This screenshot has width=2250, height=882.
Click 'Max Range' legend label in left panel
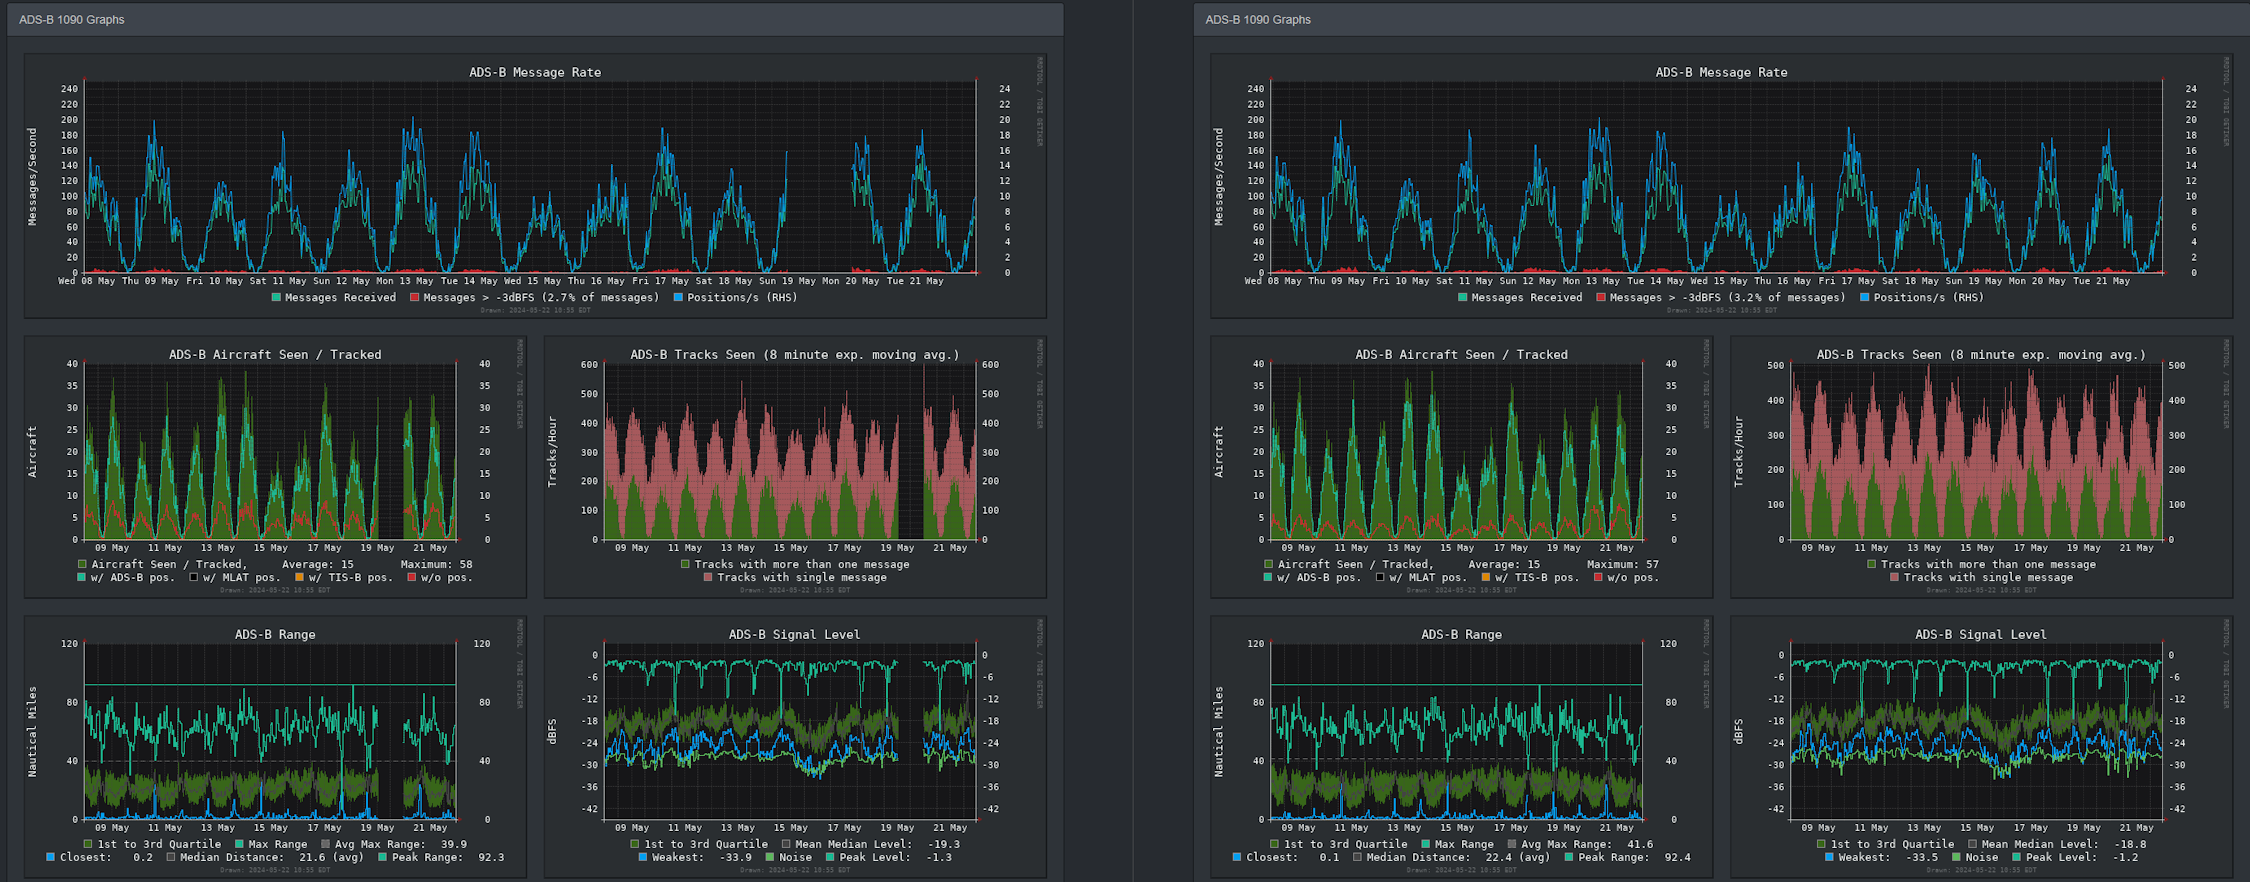click(278, 844)
